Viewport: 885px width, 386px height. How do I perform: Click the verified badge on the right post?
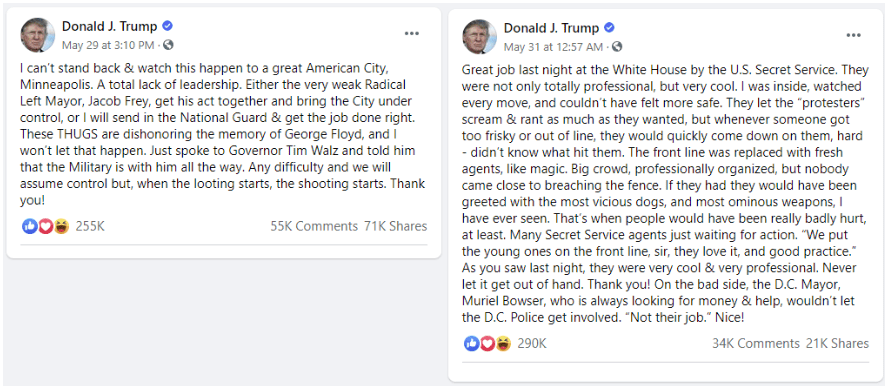tap(609, 28)
